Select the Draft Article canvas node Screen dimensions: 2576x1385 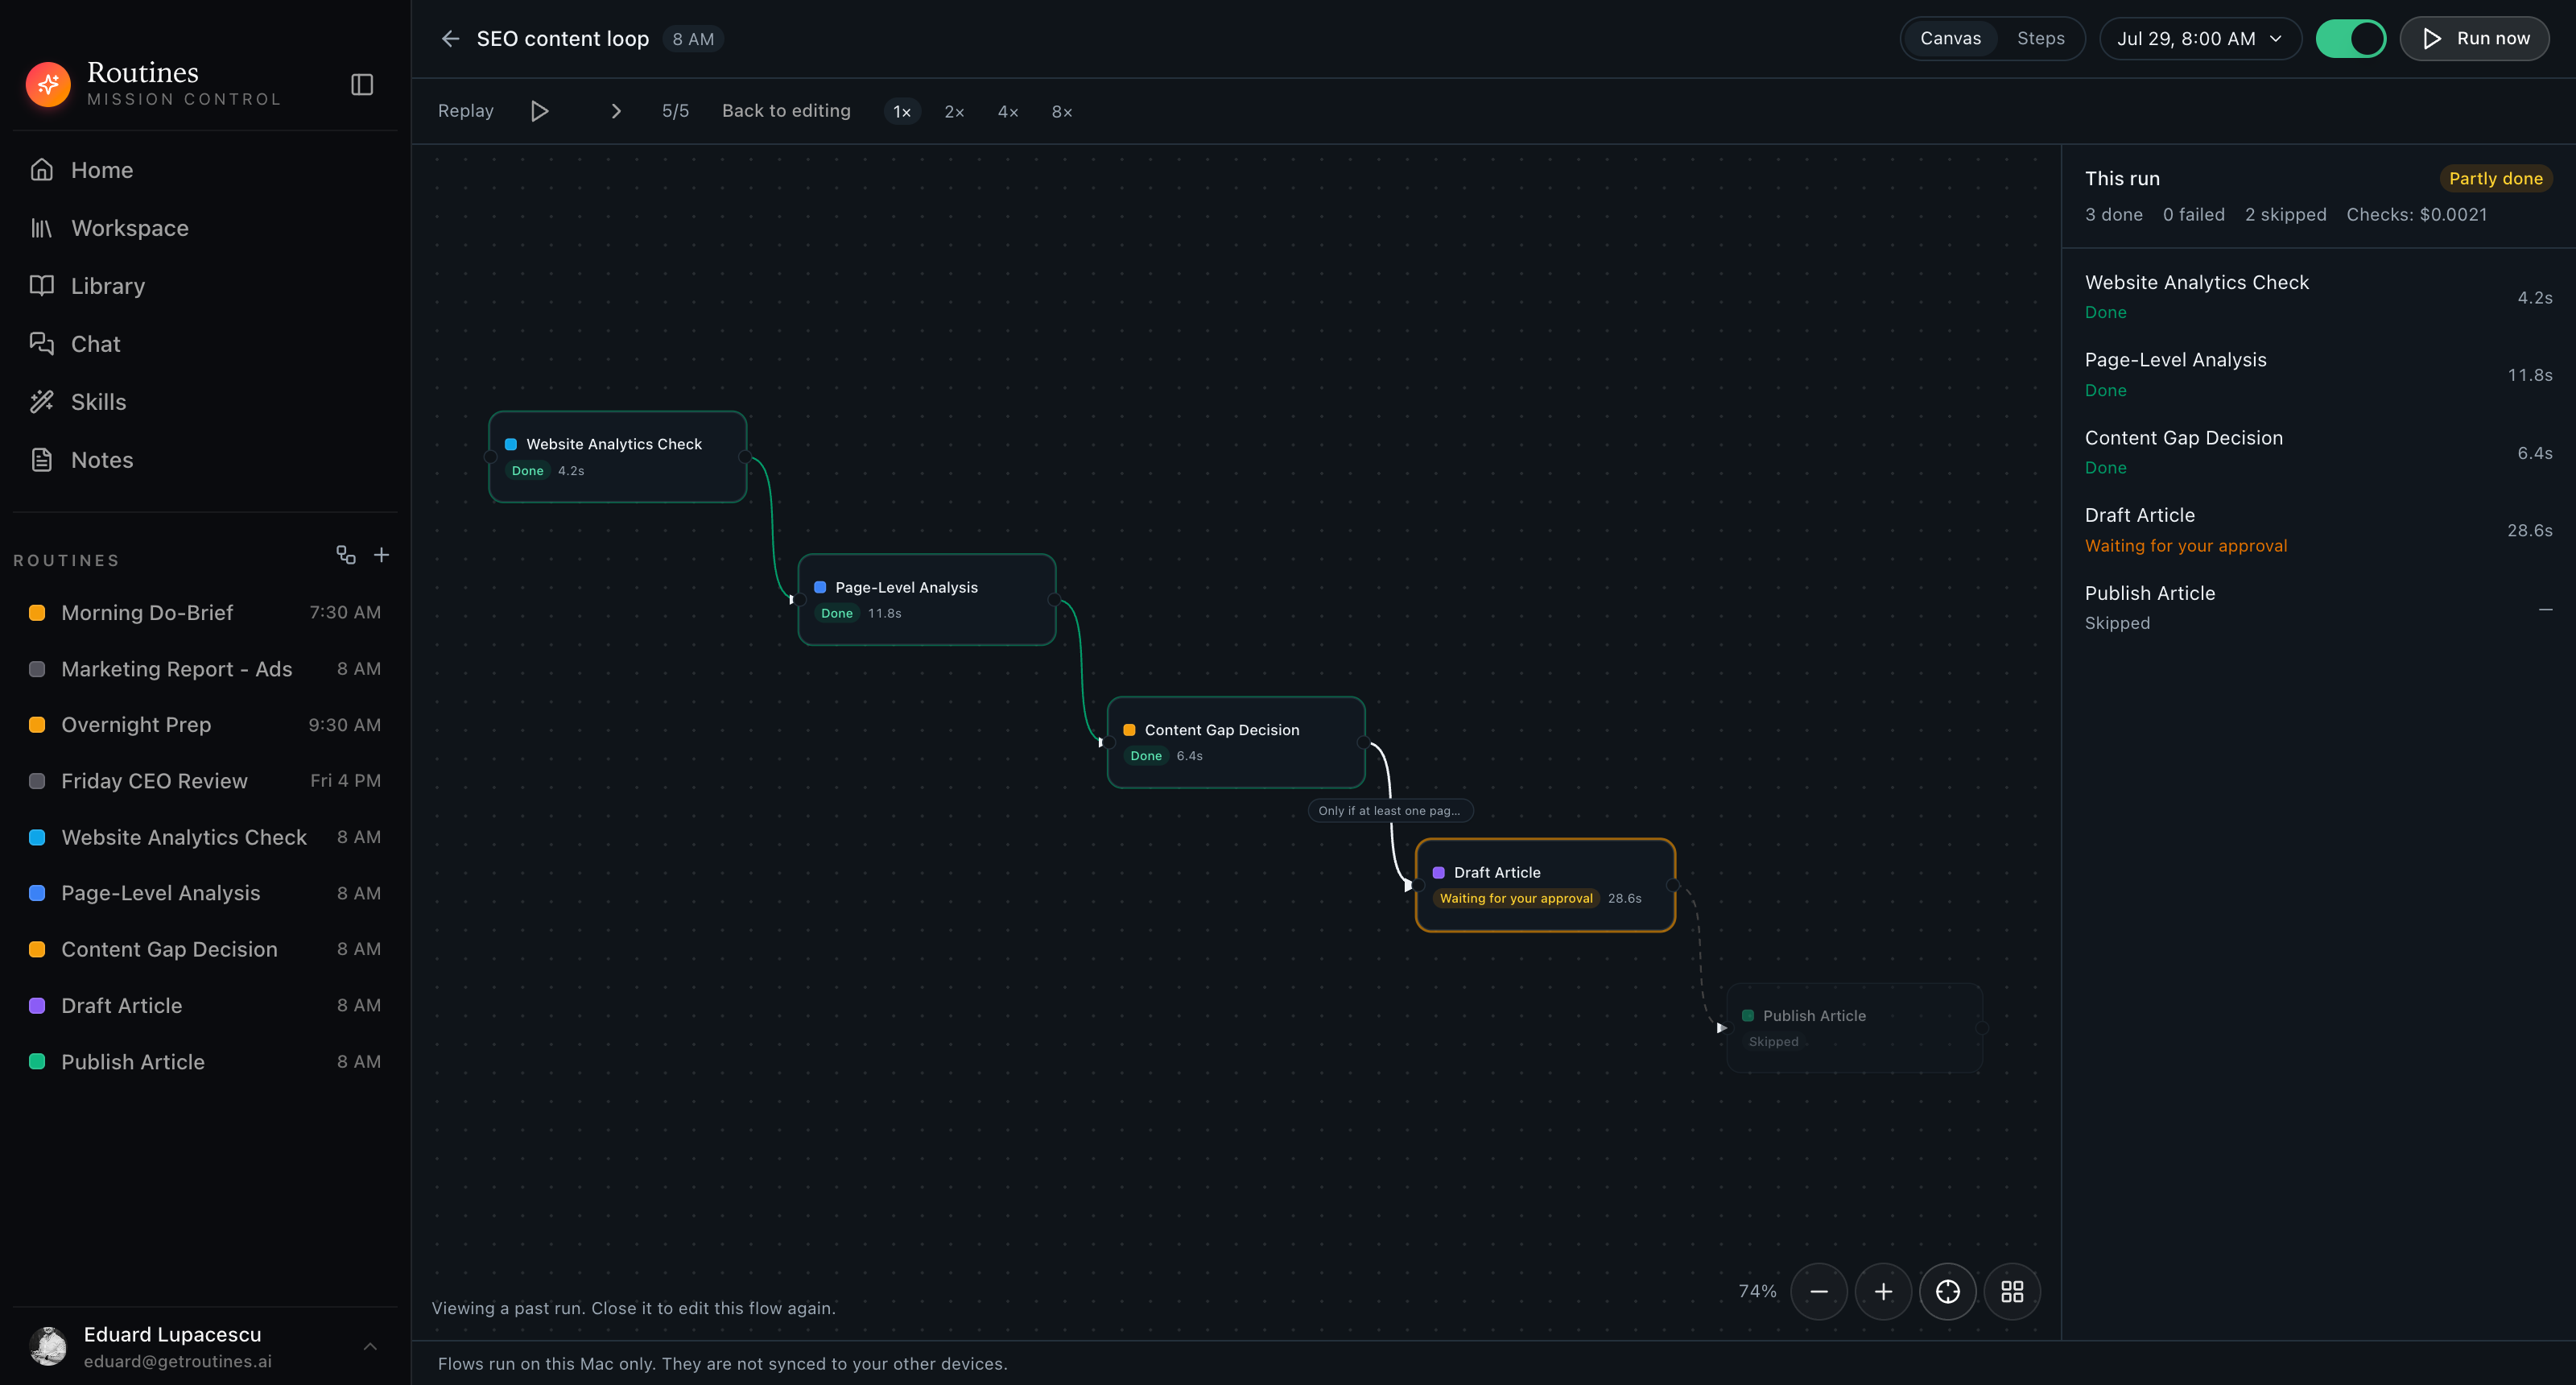1545,885
